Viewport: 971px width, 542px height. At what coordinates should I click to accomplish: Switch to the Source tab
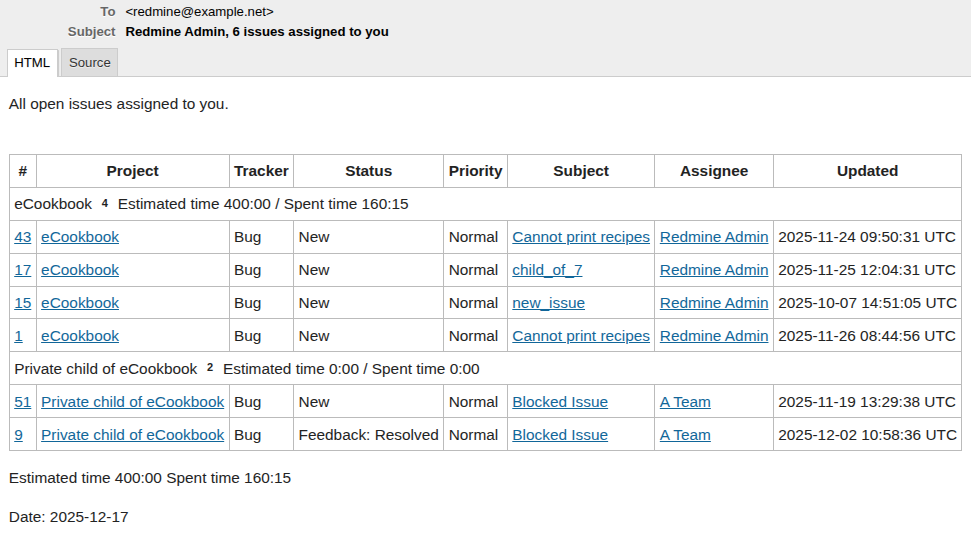[x=89, y=63]
